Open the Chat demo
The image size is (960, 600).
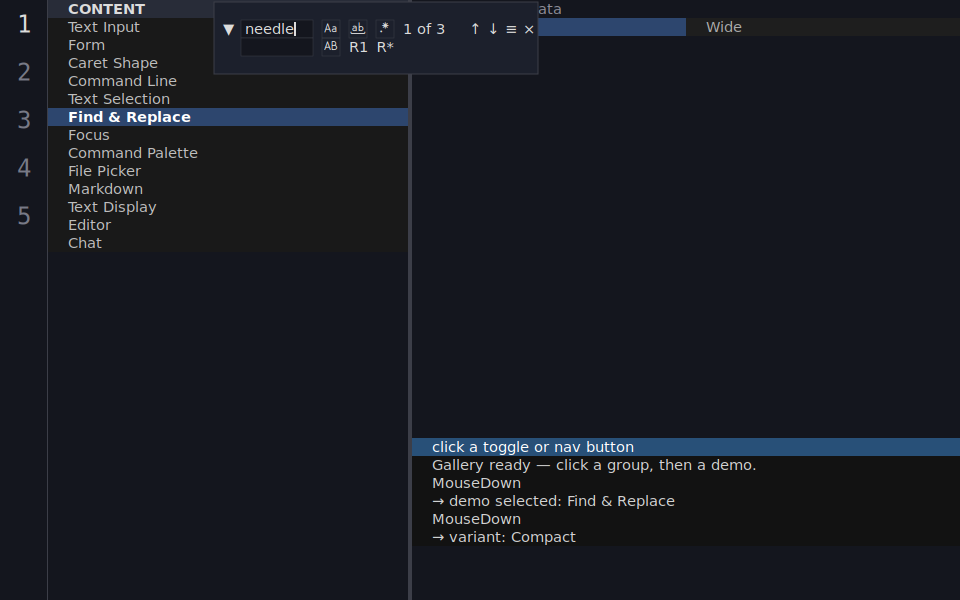click(x=228, y=243)
